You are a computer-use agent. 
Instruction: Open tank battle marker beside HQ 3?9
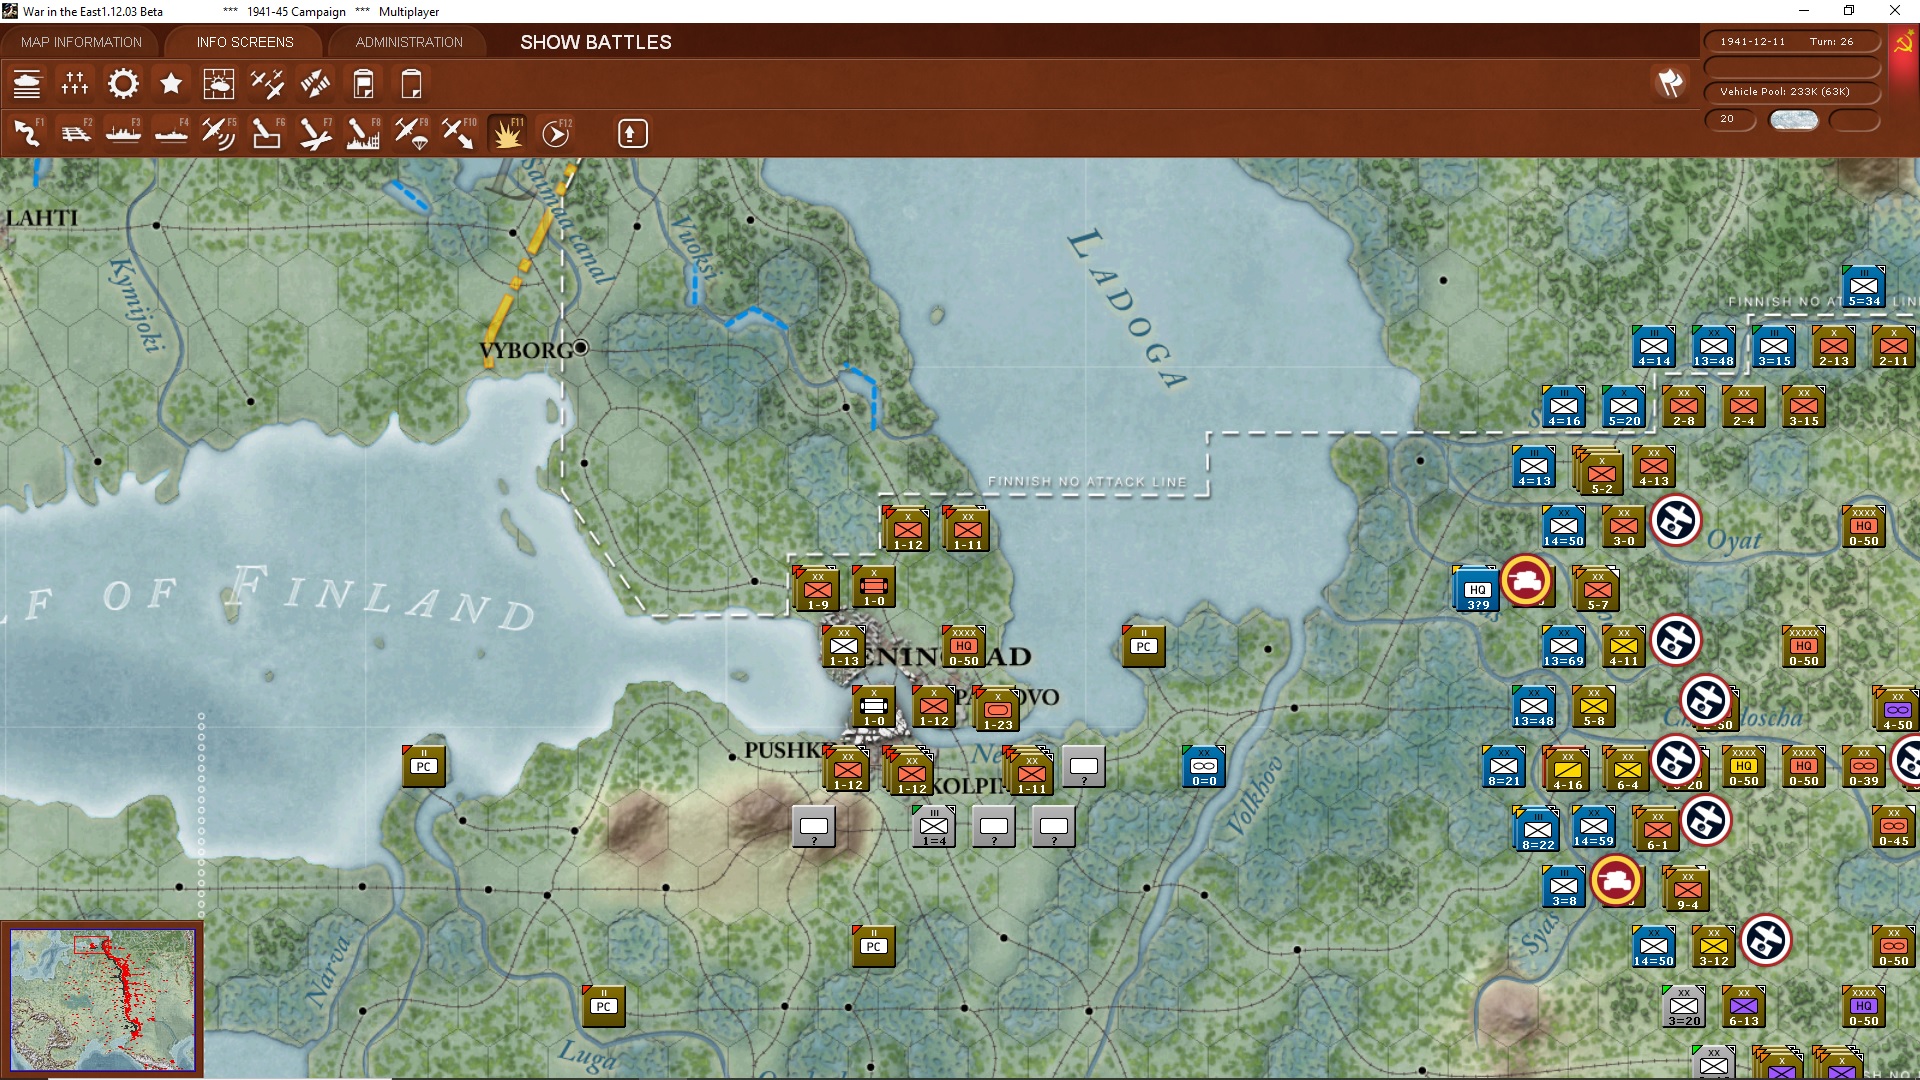point(1526,580)
